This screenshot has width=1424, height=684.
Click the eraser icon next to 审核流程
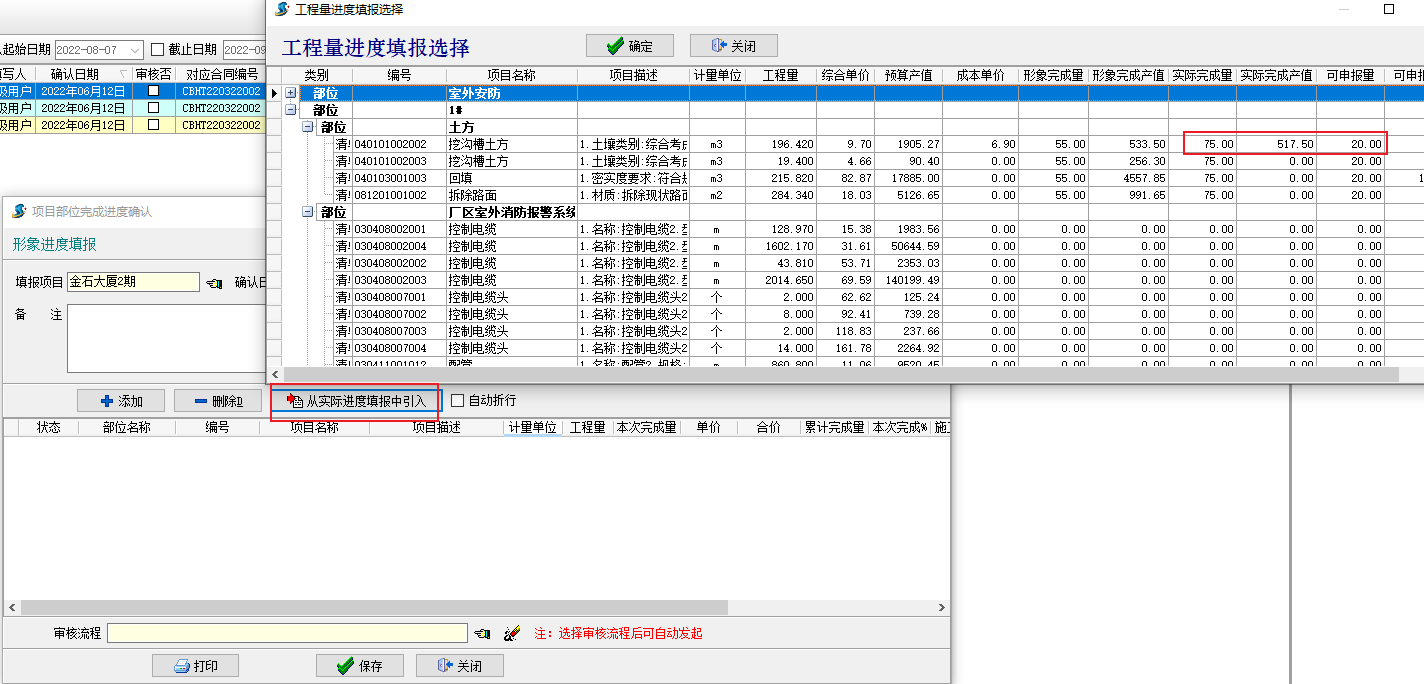511,633
